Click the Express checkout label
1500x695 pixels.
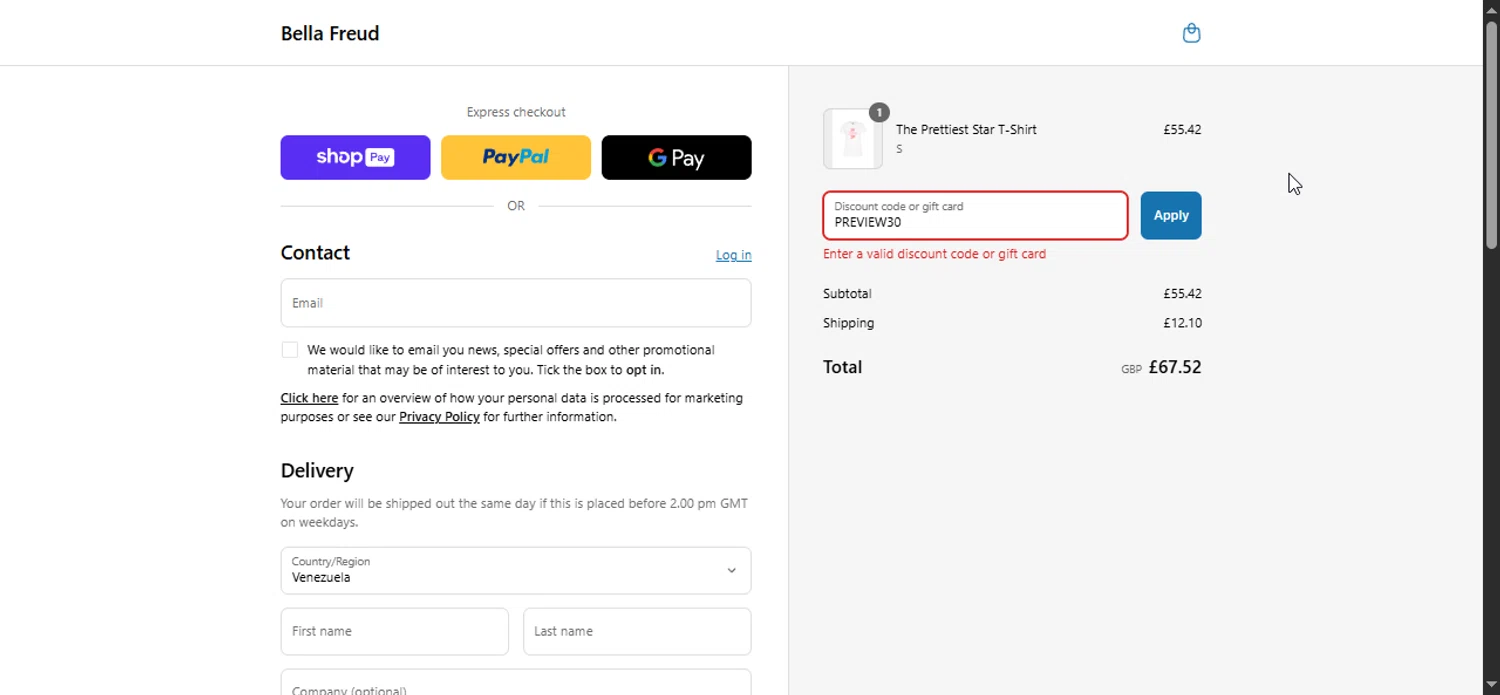tap(516, 112)
